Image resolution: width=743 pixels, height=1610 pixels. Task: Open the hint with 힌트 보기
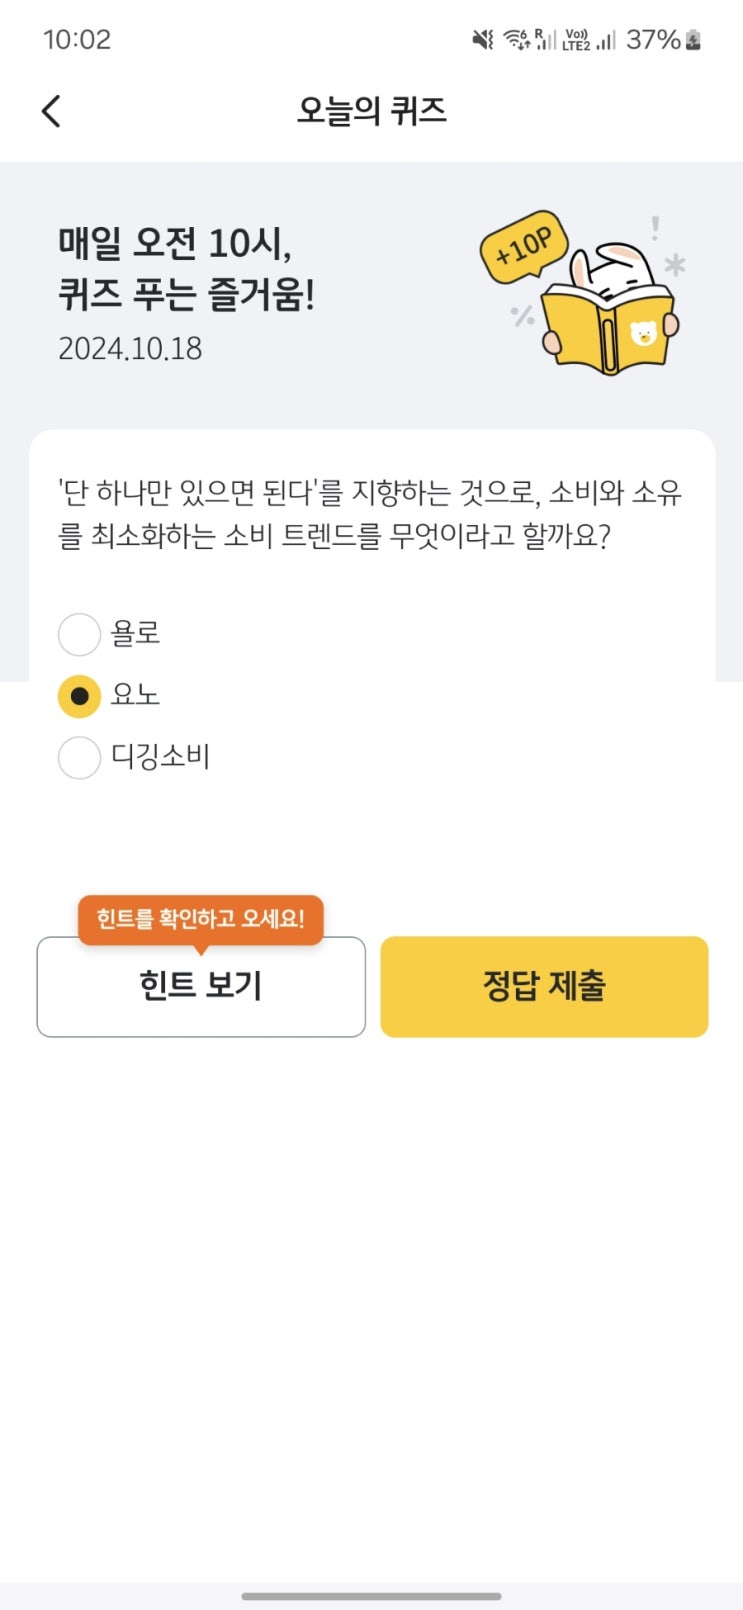(201, 986)
